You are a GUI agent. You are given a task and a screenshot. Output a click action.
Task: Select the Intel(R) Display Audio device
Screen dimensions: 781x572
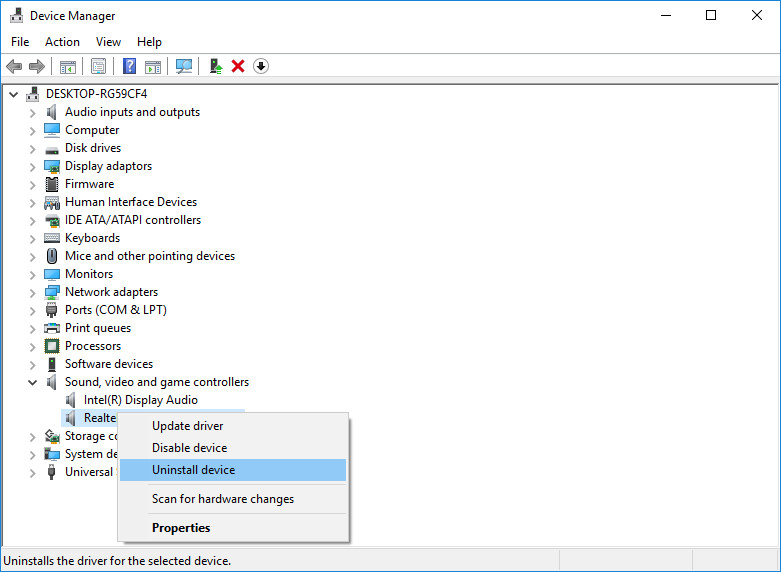(140, 400)
